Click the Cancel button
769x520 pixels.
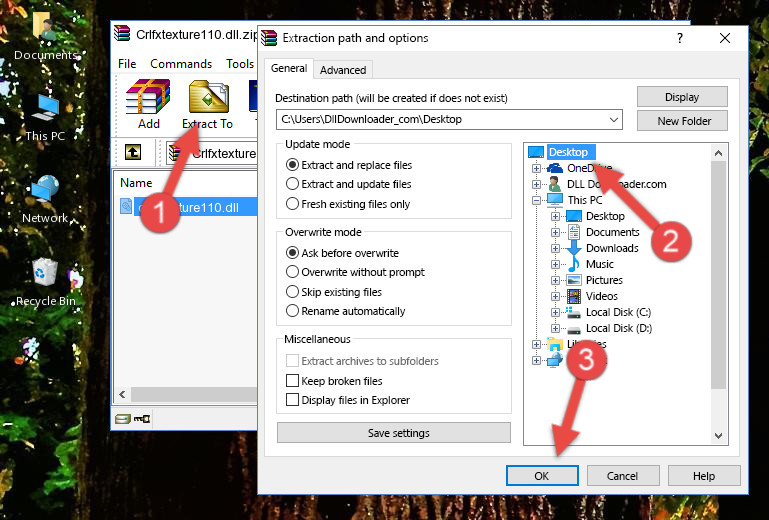click(x=623, y=475)
